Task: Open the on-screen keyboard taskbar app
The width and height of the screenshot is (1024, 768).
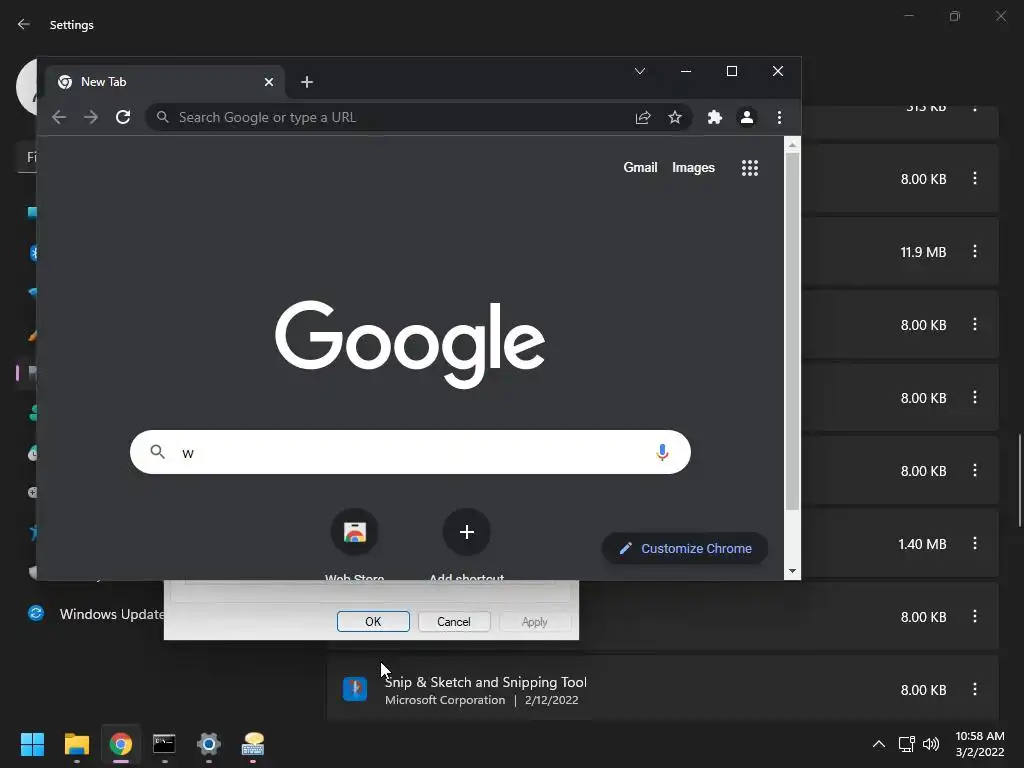Action: pyautogui.click(x=253, y=744)
